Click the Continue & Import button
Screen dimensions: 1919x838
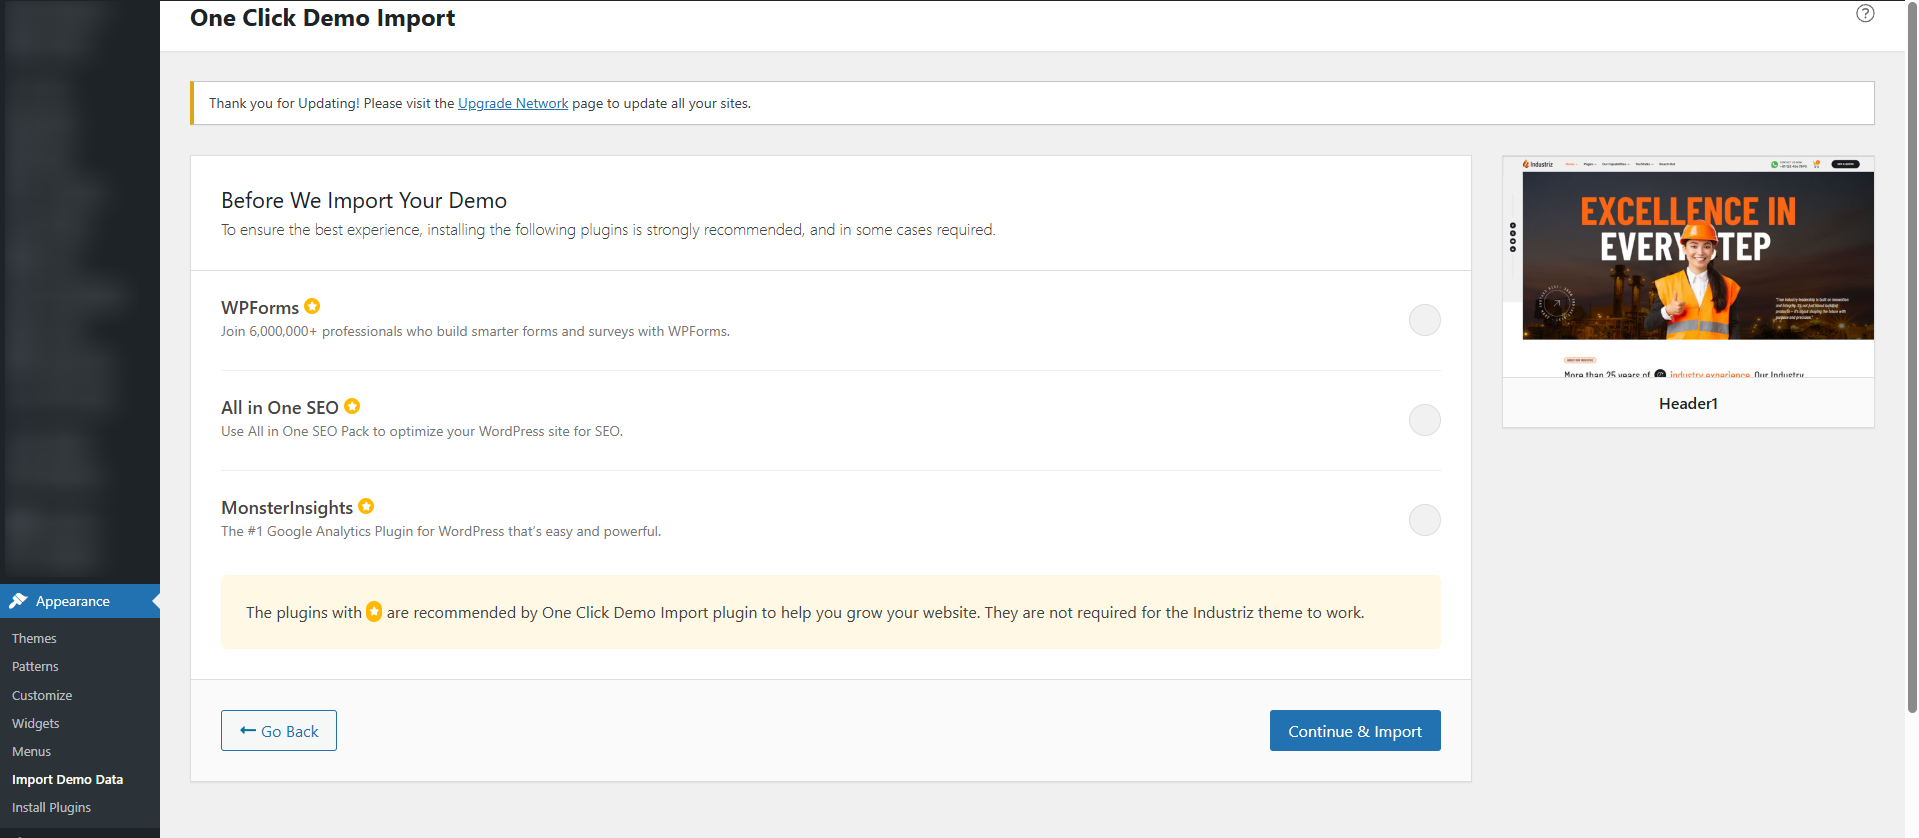pyautogui.click(x=1355, y=731)
